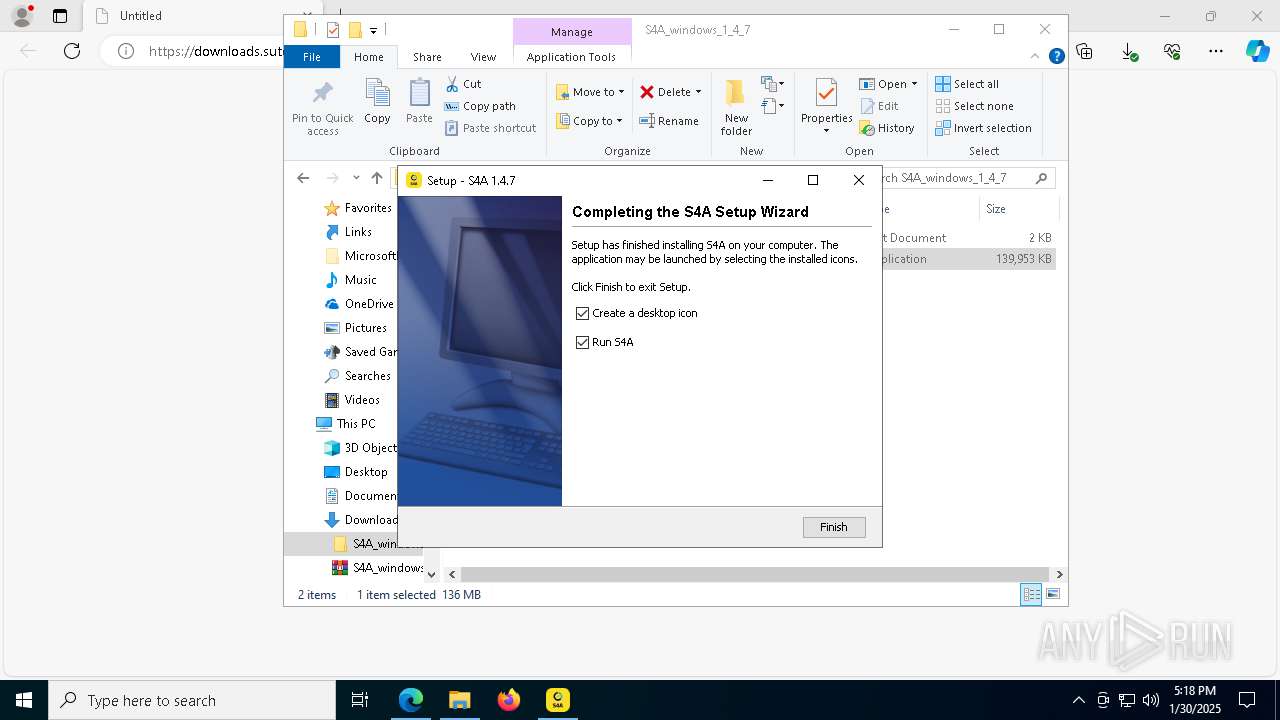Open Explorer Help question mark icon
The height and width of the screenshot is (720, 1280).
(1056, 57)
